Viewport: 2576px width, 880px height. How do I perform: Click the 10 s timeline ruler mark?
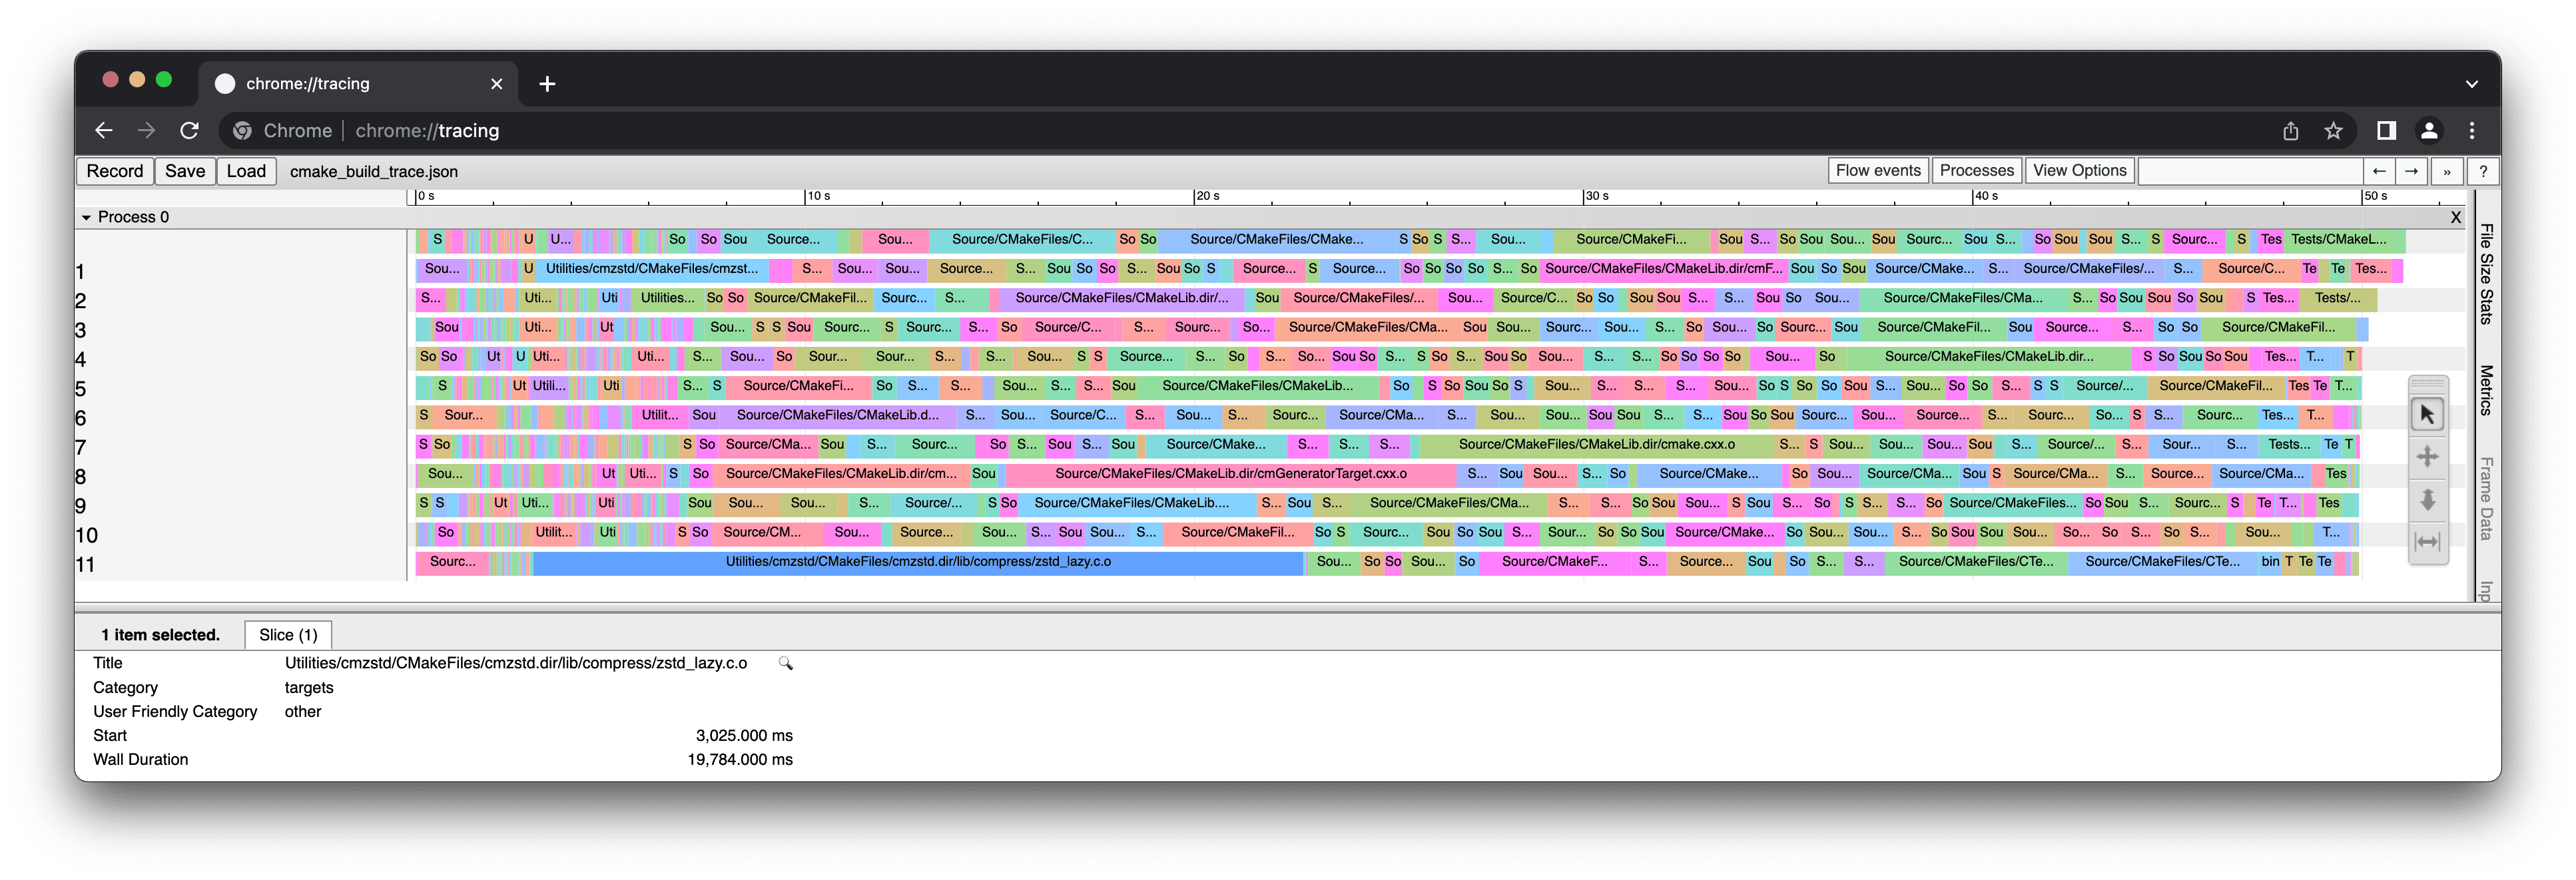coord(818,196)
